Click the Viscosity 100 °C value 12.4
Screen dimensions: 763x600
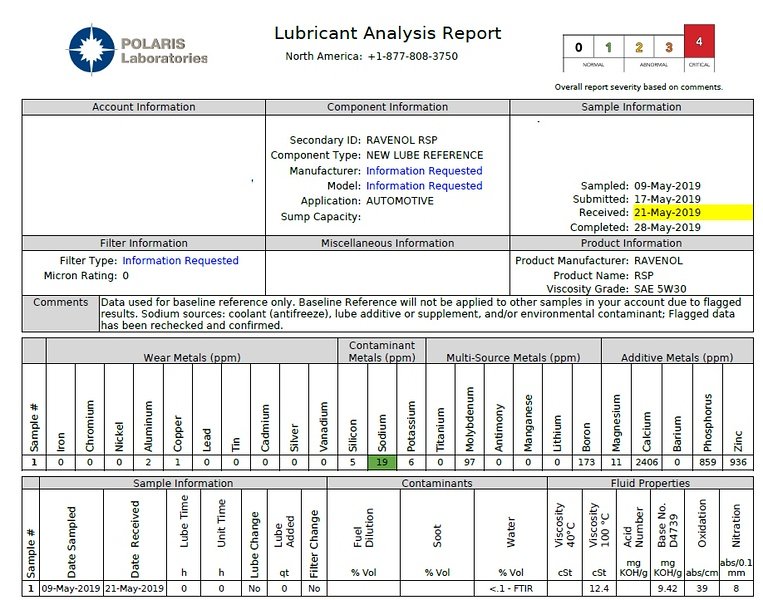pyautogui.click(x=599, y=588)
